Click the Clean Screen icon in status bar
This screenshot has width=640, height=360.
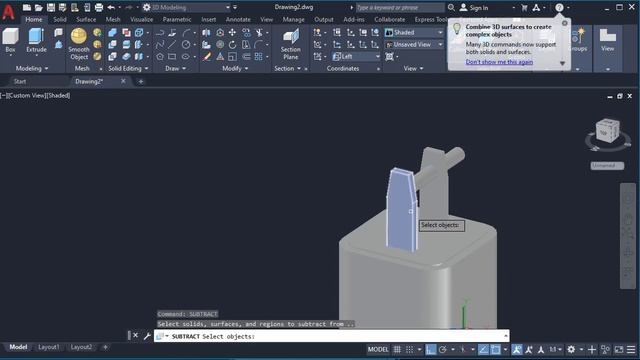pyautogui.click(x=619, y=349)
